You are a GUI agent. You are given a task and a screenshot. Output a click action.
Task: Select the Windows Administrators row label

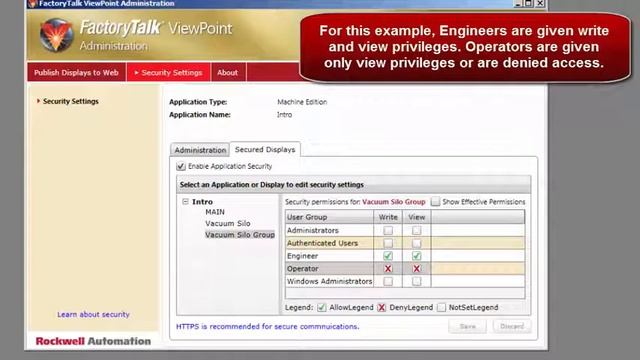[x=329, y=281]
